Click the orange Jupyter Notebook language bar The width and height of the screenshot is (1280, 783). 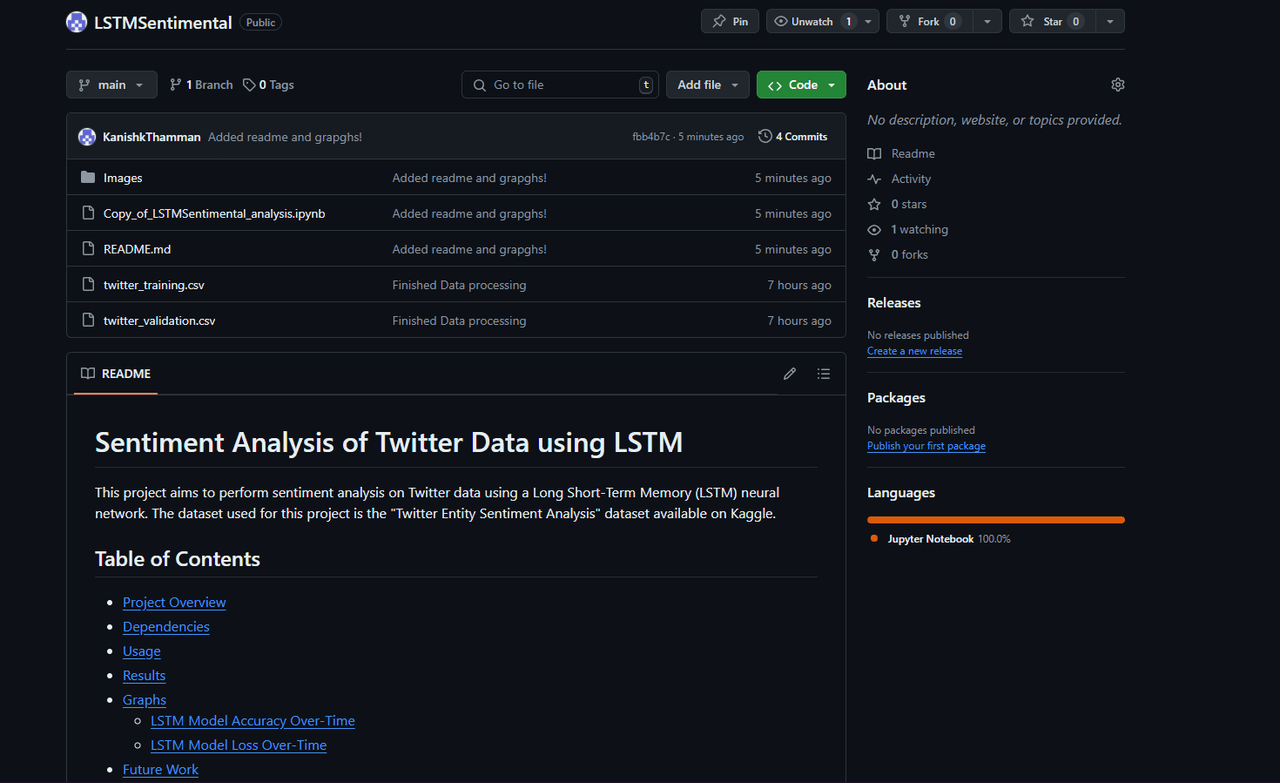(995, 520)
